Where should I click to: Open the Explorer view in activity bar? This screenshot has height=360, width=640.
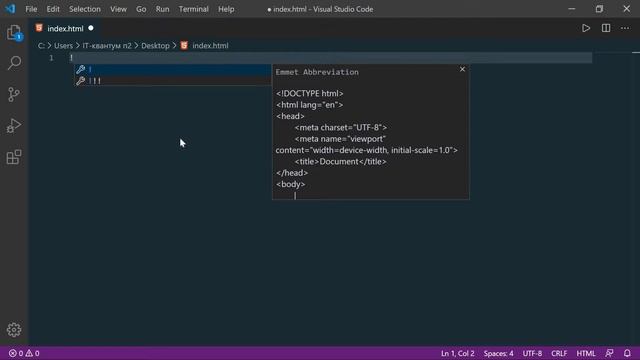coord(14,32)
